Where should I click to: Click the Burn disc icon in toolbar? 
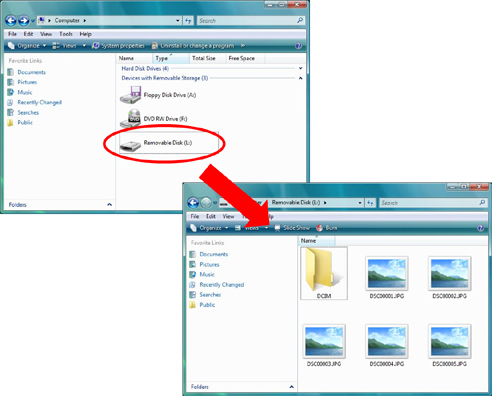[320, 228]
